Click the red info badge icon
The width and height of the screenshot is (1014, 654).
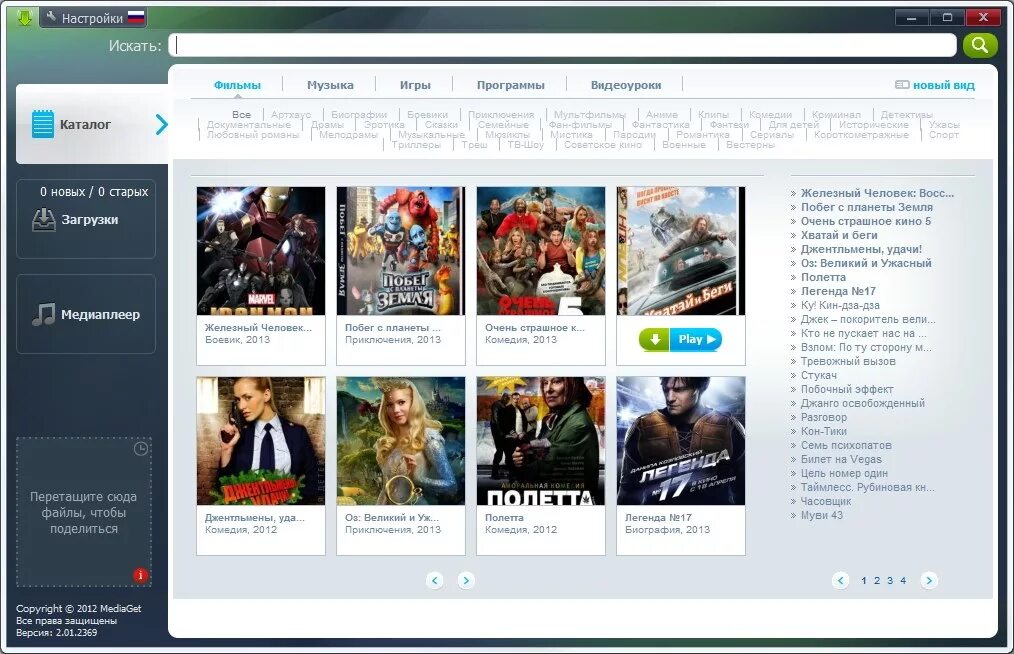click(x=140, y=575)
